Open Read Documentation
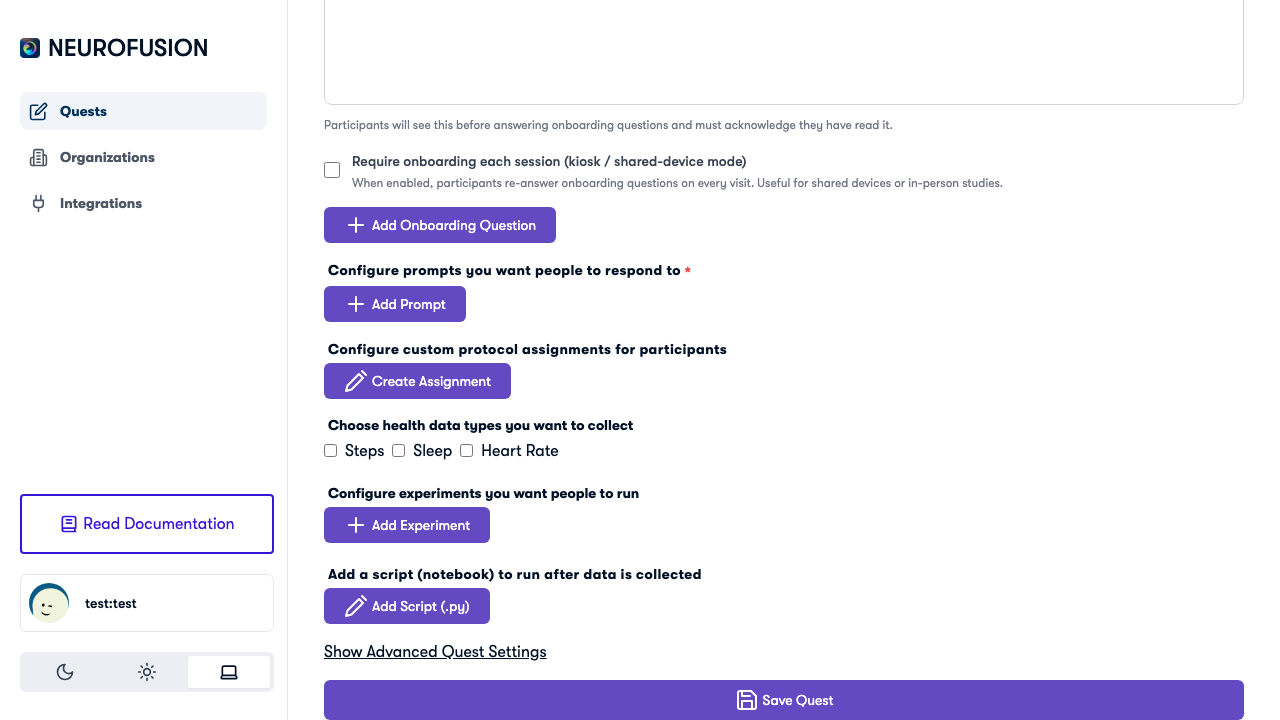The width and height of the screenshot is (1280, 720). point(146,523)
